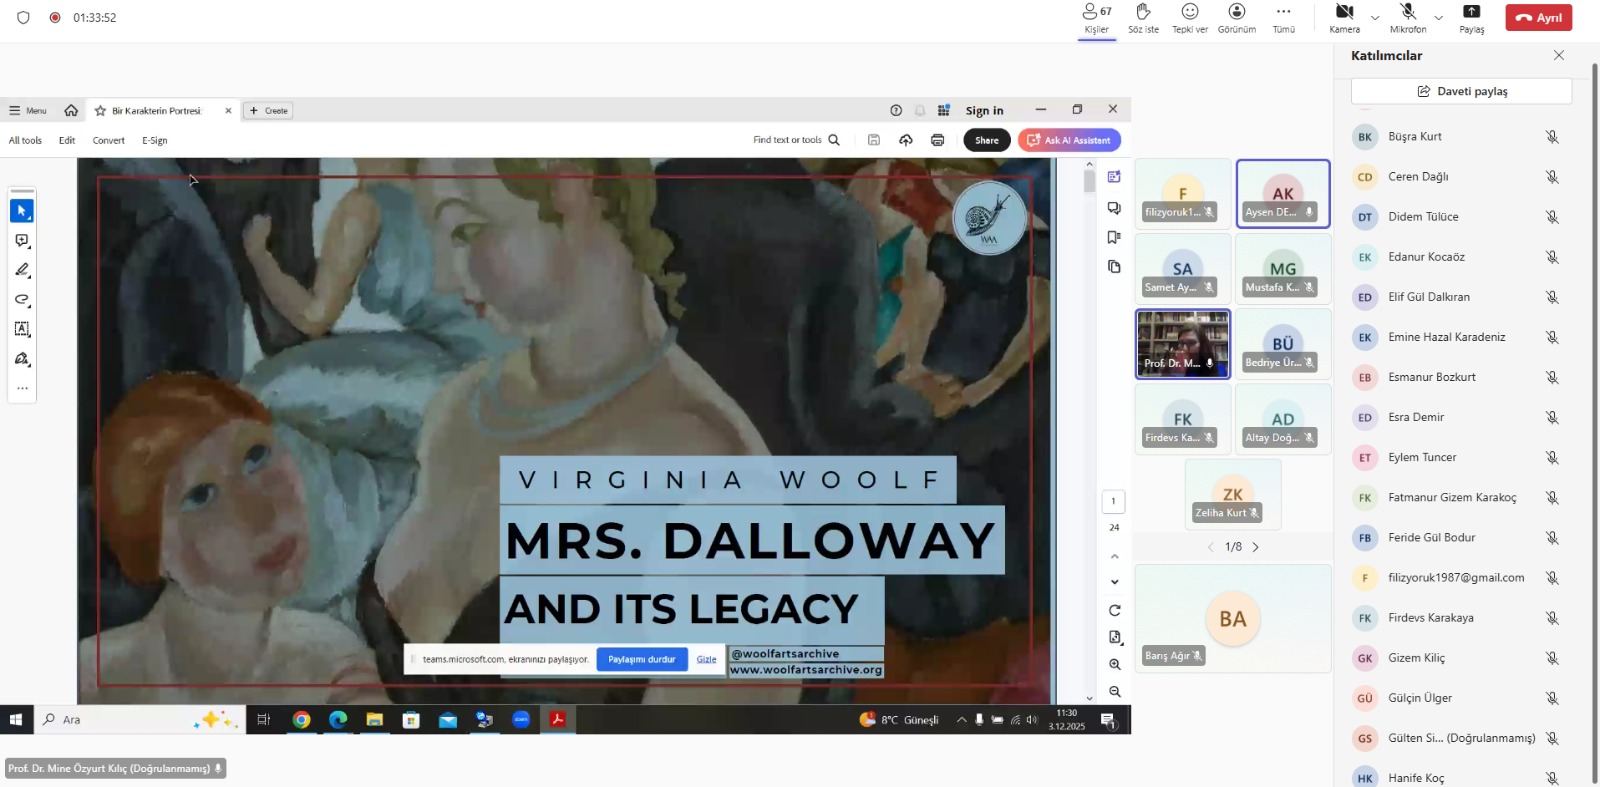This screenshot has width=1600, height=787.
Task: Leave the meeting with Ayrıl
Action: [x=1538, y=17]
